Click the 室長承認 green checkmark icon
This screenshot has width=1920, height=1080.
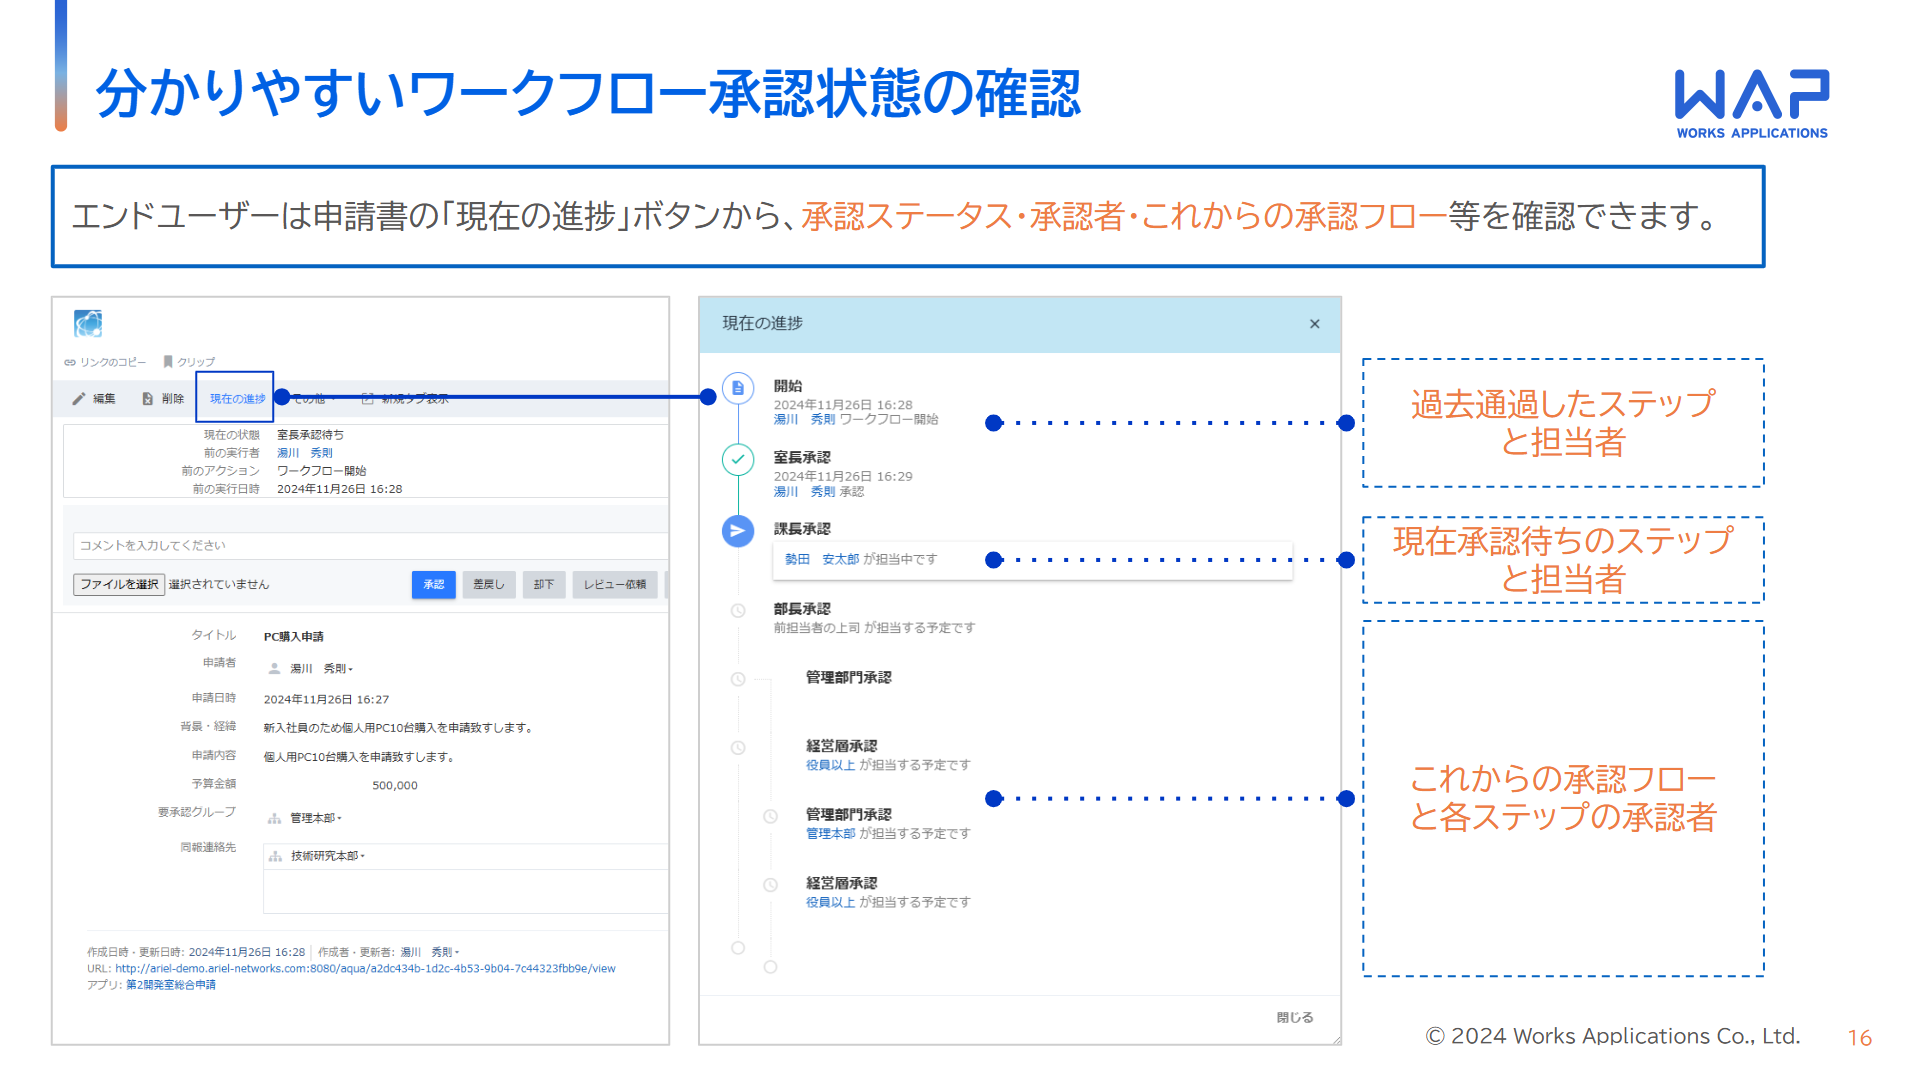(x=738, y=460)
